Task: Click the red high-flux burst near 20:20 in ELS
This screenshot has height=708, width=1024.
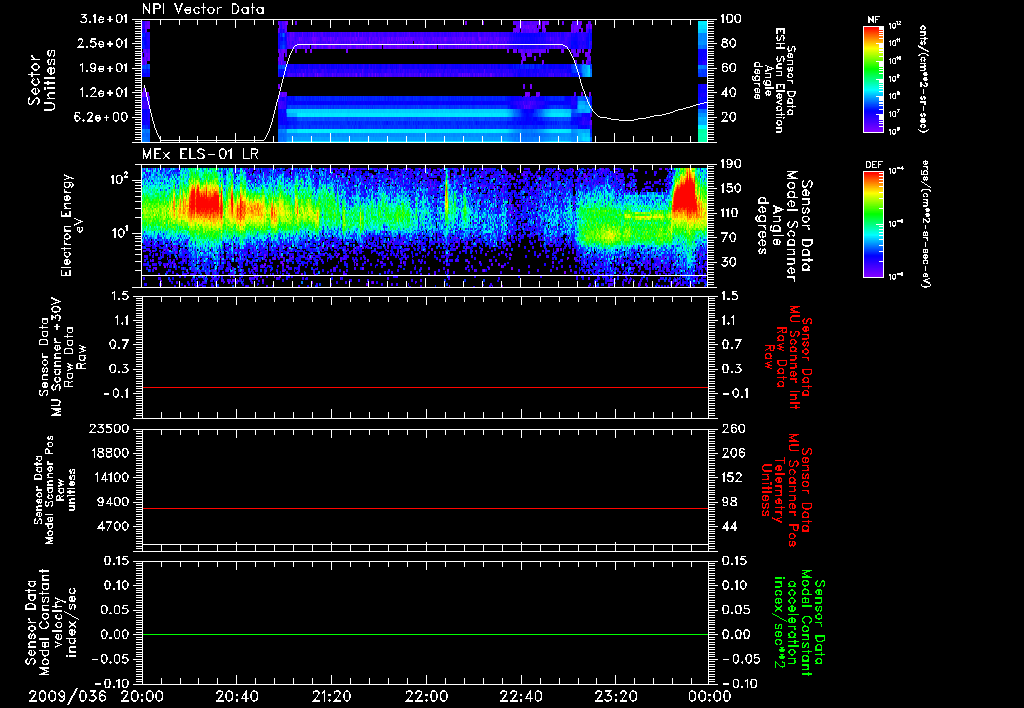Action: (206, 201)
